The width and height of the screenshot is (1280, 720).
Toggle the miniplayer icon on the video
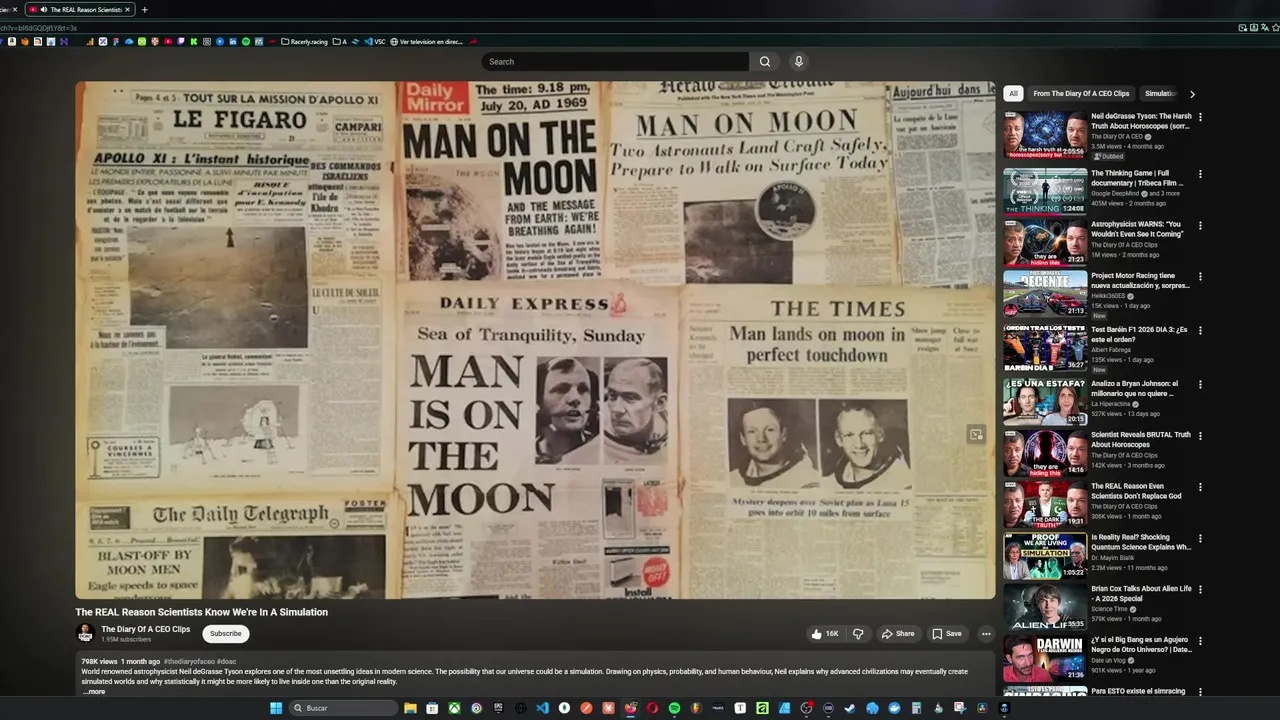point(976,434)
